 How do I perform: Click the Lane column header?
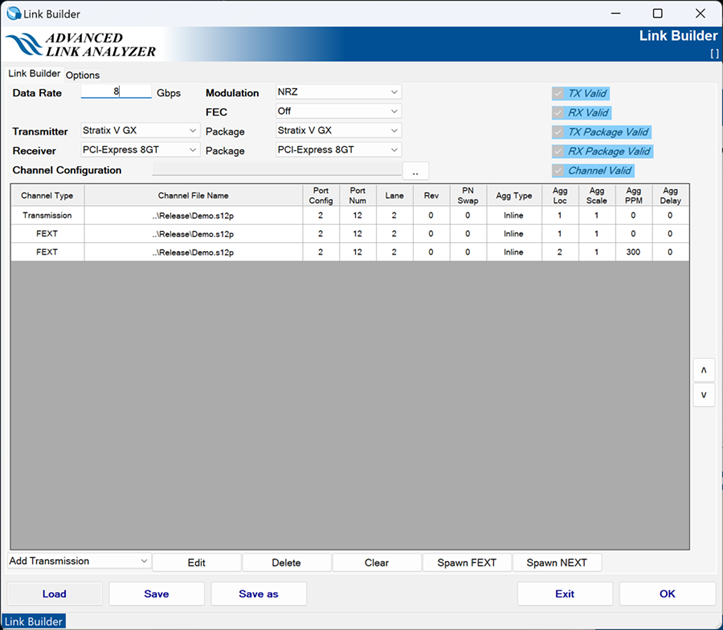pos(395,196)
